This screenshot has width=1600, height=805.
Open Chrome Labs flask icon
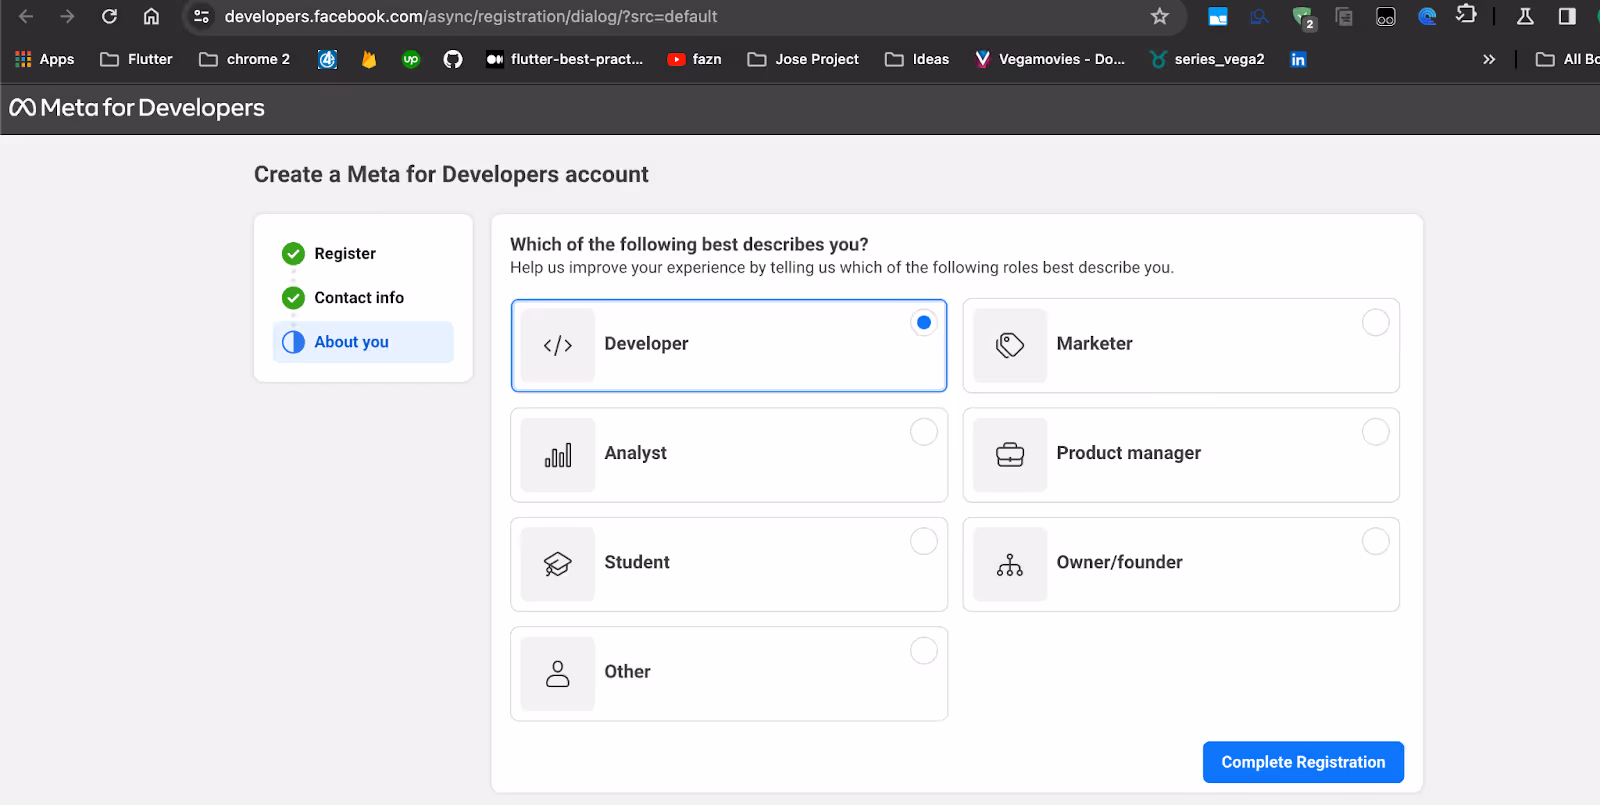click(1525, 16)
